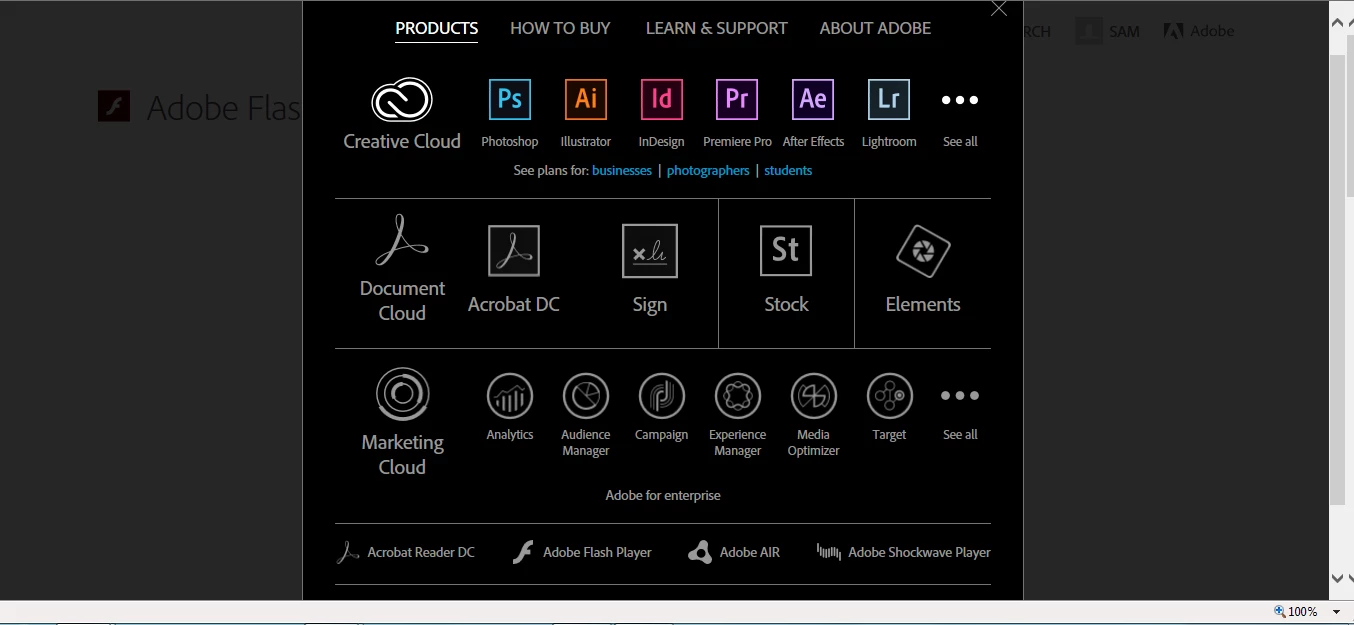Select the Analytics icon
This screenshot has width=1354, height=625.
pyautogui.click(x=510, y=396)
